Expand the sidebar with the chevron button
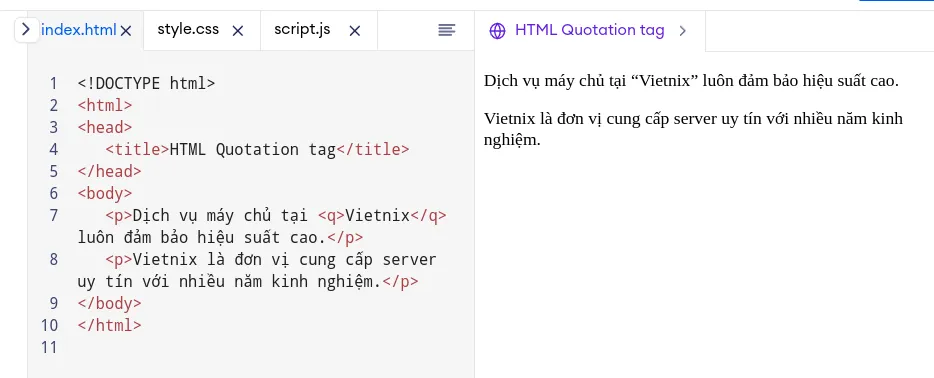 click(x=26, y=29)
